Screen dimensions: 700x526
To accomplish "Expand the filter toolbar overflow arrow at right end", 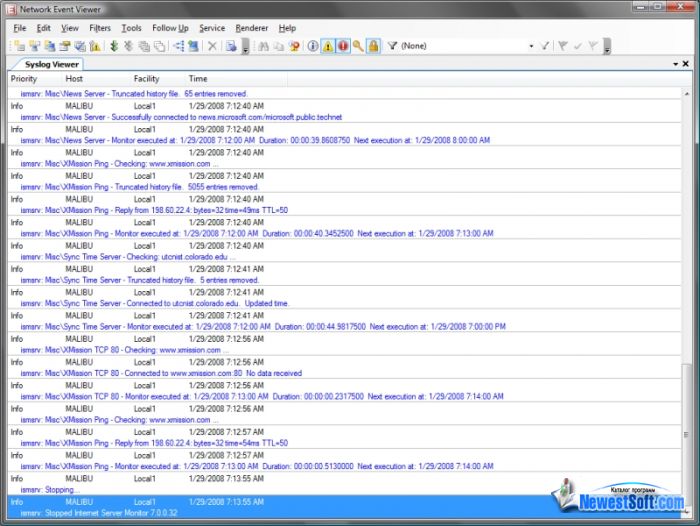I will pos(607,47).
